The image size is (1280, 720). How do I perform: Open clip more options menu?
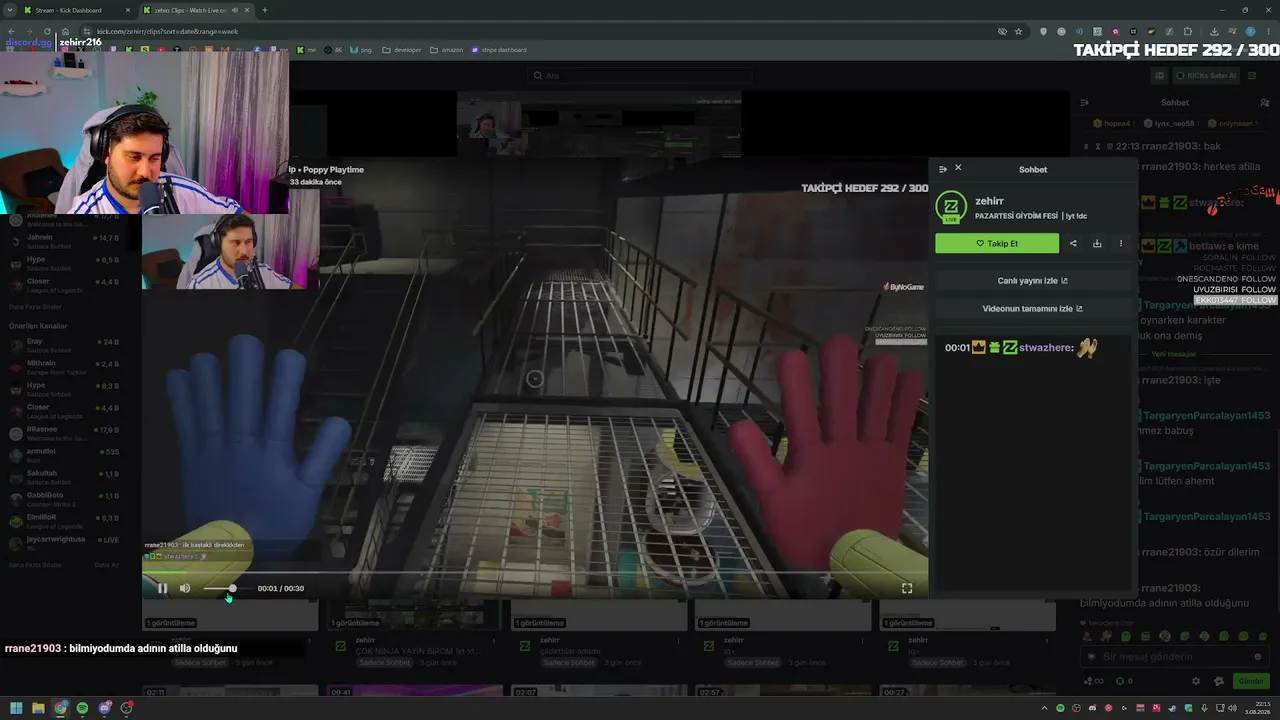1121,243
